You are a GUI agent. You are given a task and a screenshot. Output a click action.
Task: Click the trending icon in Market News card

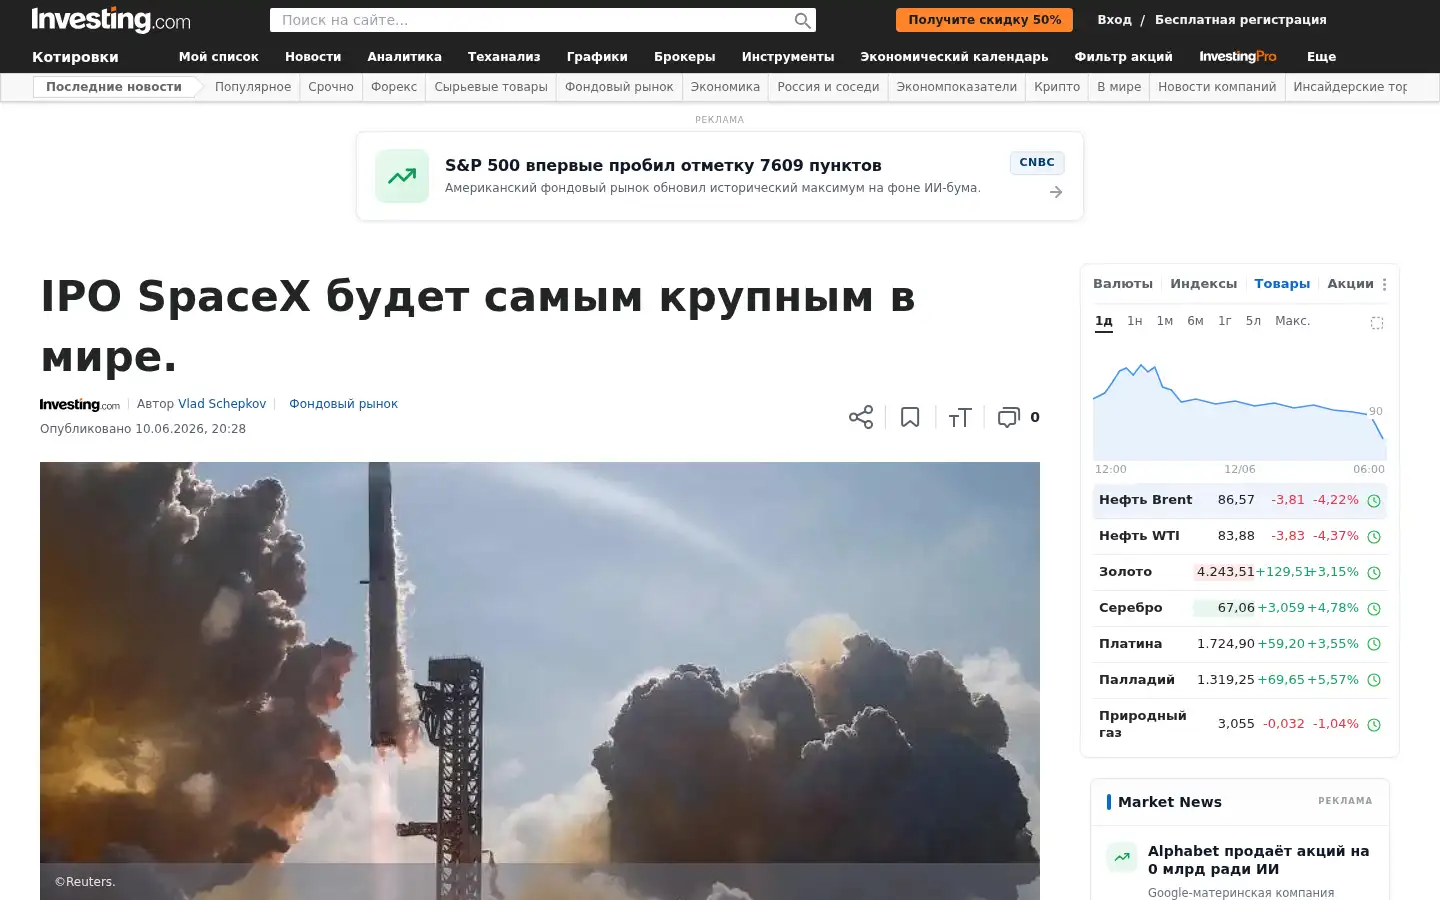(x=1122, y=857)
